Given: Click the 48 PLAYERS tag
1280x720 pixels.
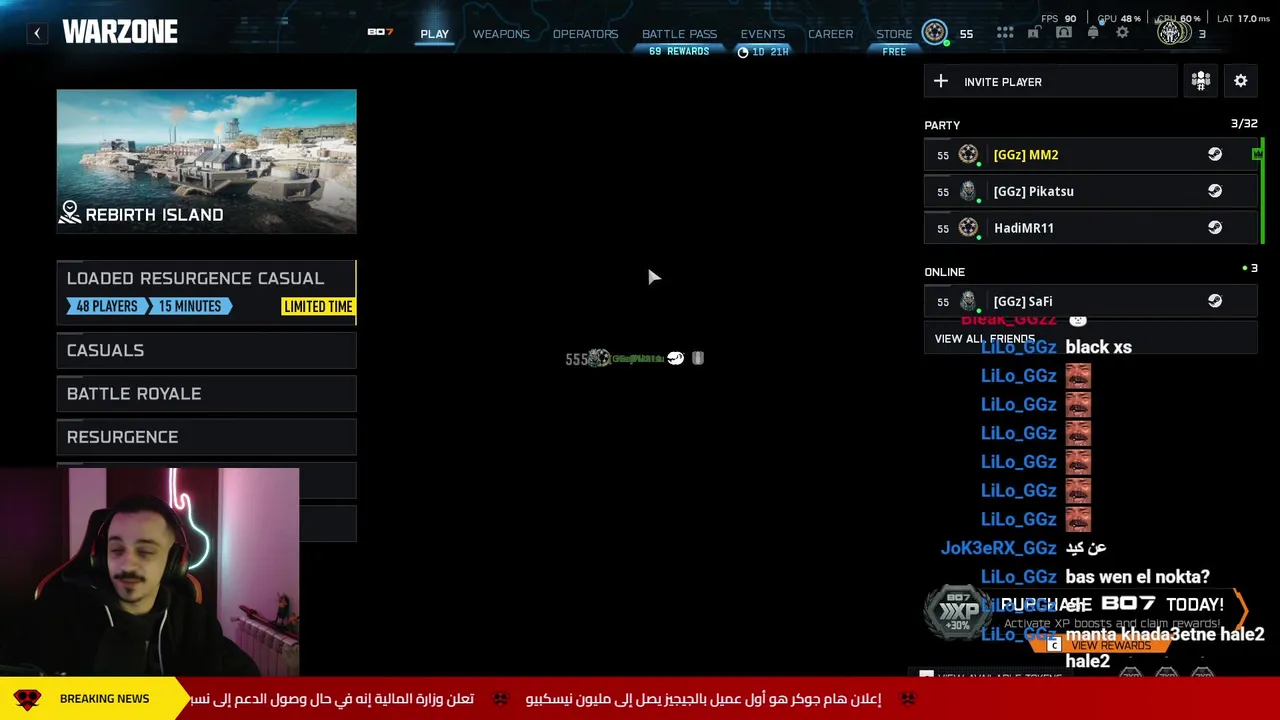Looking at the screenshot, I should [106, 307].
